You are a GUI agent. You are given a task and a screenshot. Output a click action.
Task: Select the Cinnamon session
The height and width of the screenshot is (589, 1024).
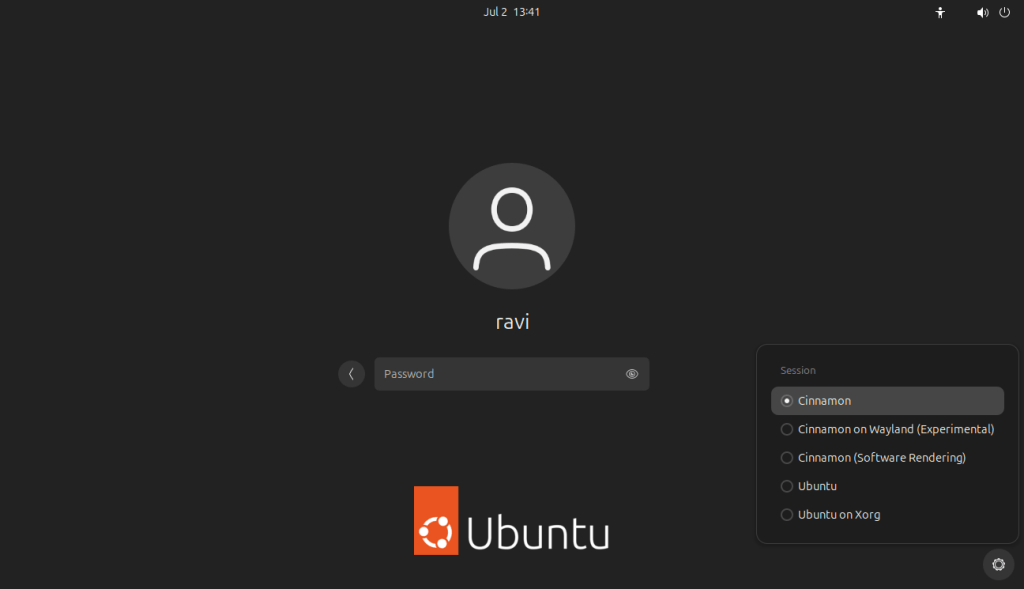887,401
